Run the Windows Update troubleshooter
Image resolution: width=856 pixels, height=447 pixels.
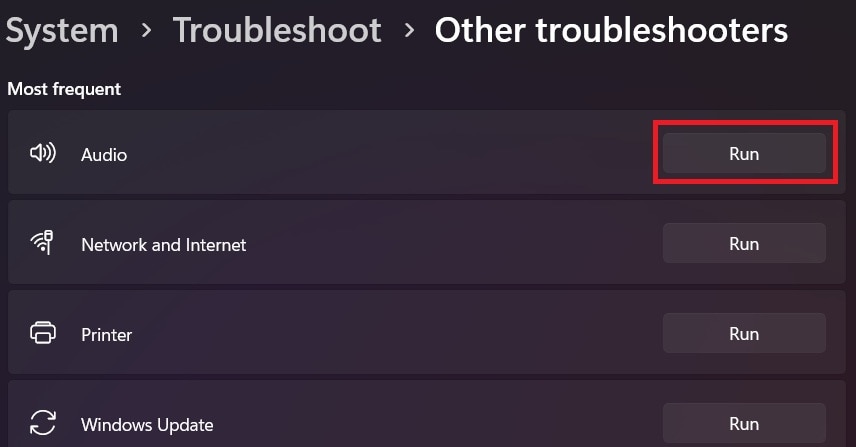point(744,423)
